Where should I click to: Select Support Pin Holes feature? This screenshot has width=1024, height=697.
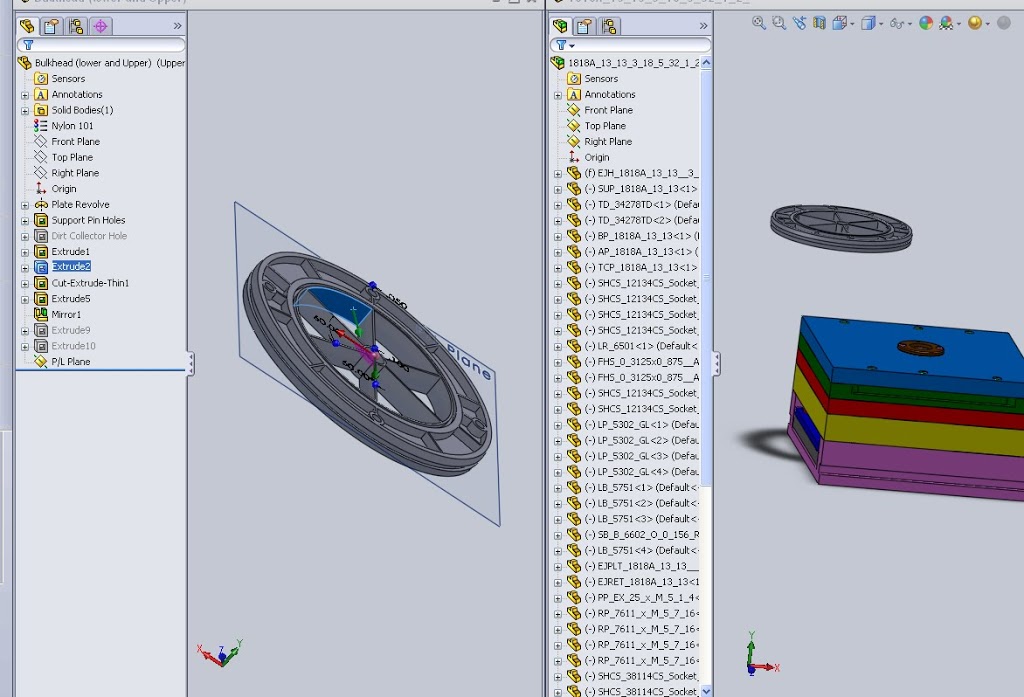[88, 220]
